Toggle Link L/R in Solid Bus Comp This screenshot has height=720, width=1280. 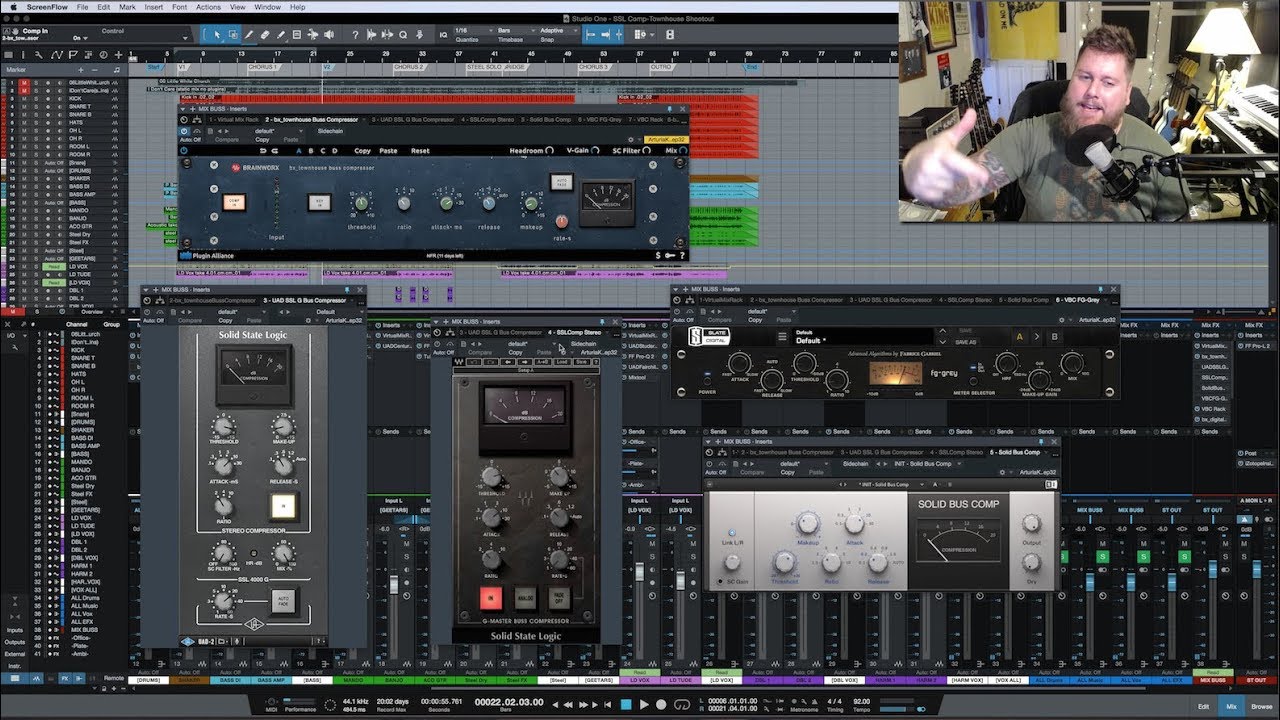coord(731,534)
